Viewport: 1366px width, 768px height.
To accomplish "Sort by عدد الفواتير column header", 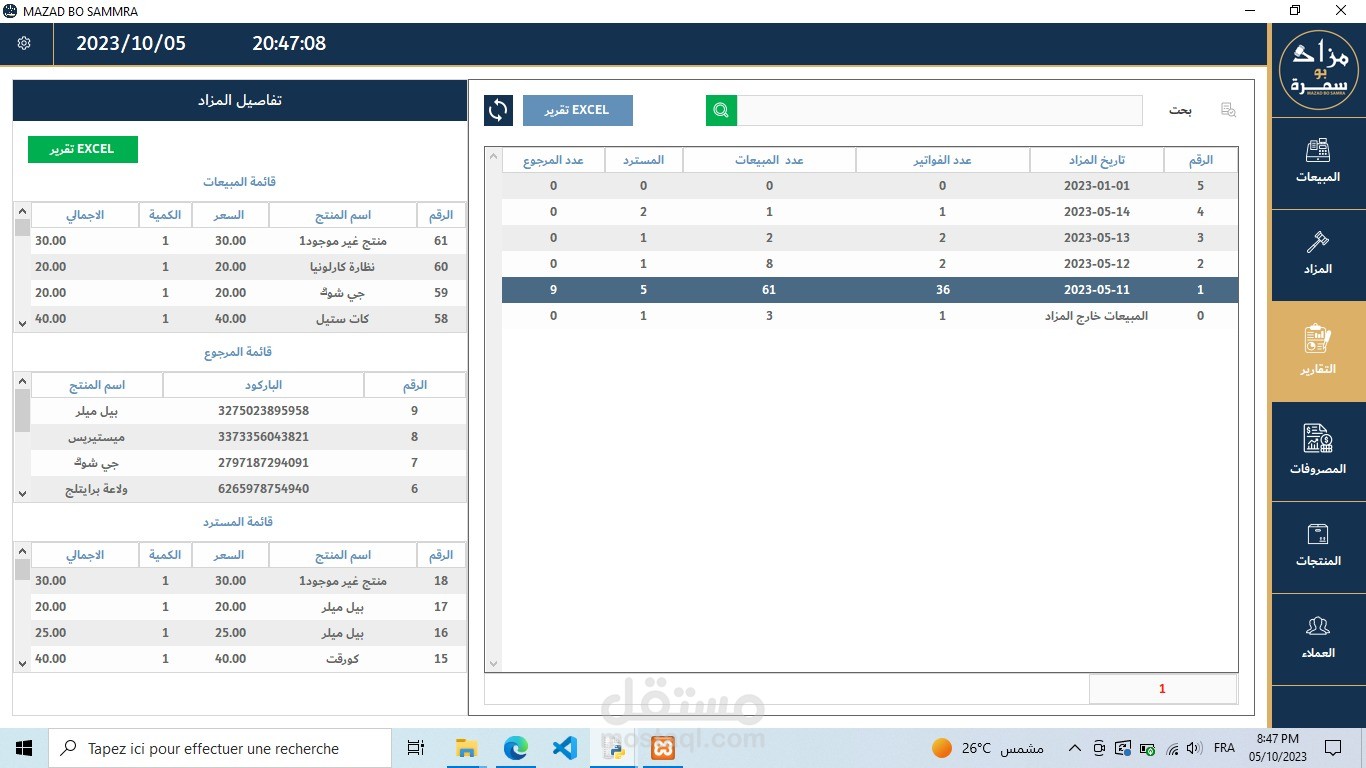I will click(943, 160).
